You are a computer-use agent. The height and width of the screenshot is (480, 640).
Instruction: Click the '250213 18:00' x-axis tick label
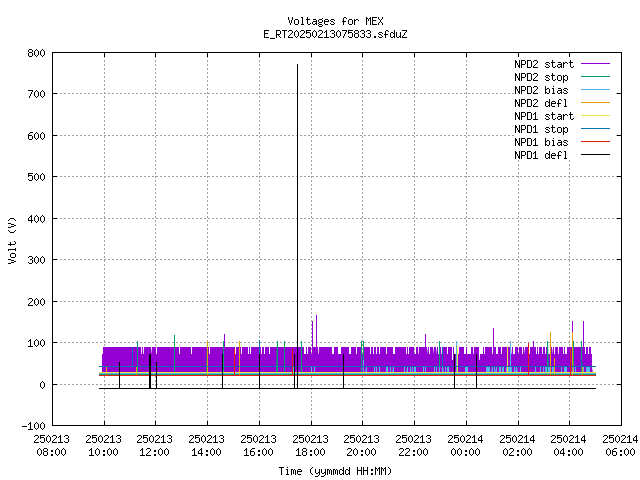coord(311,446)
